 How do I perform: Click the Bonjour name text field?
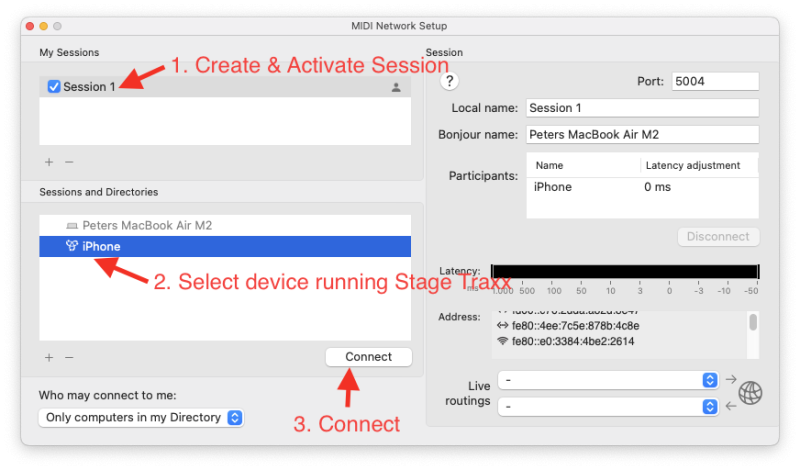[x=642, y=134]
